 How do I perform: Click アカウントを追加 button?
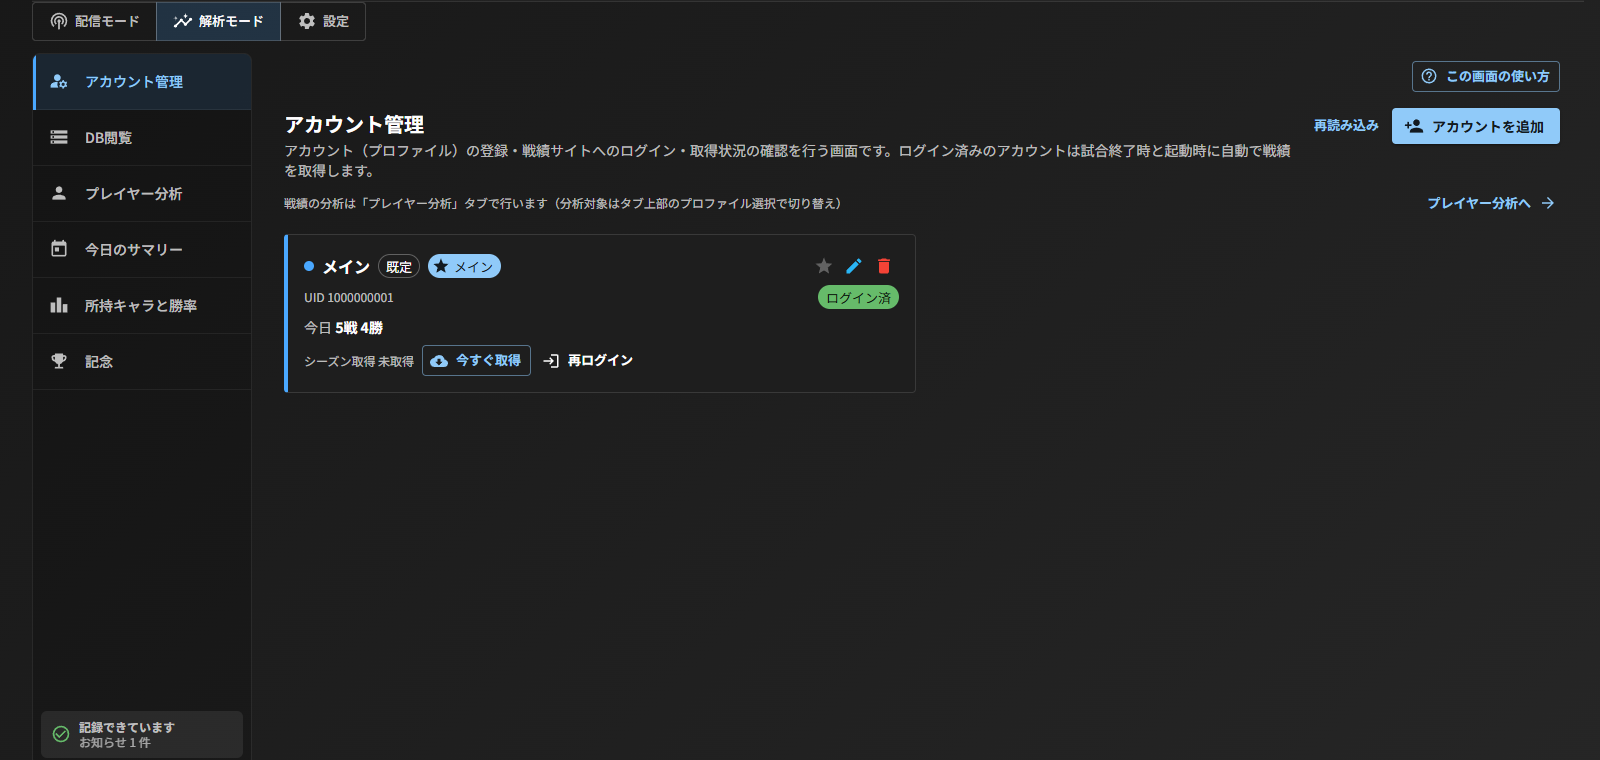(x=1475, y=126)
